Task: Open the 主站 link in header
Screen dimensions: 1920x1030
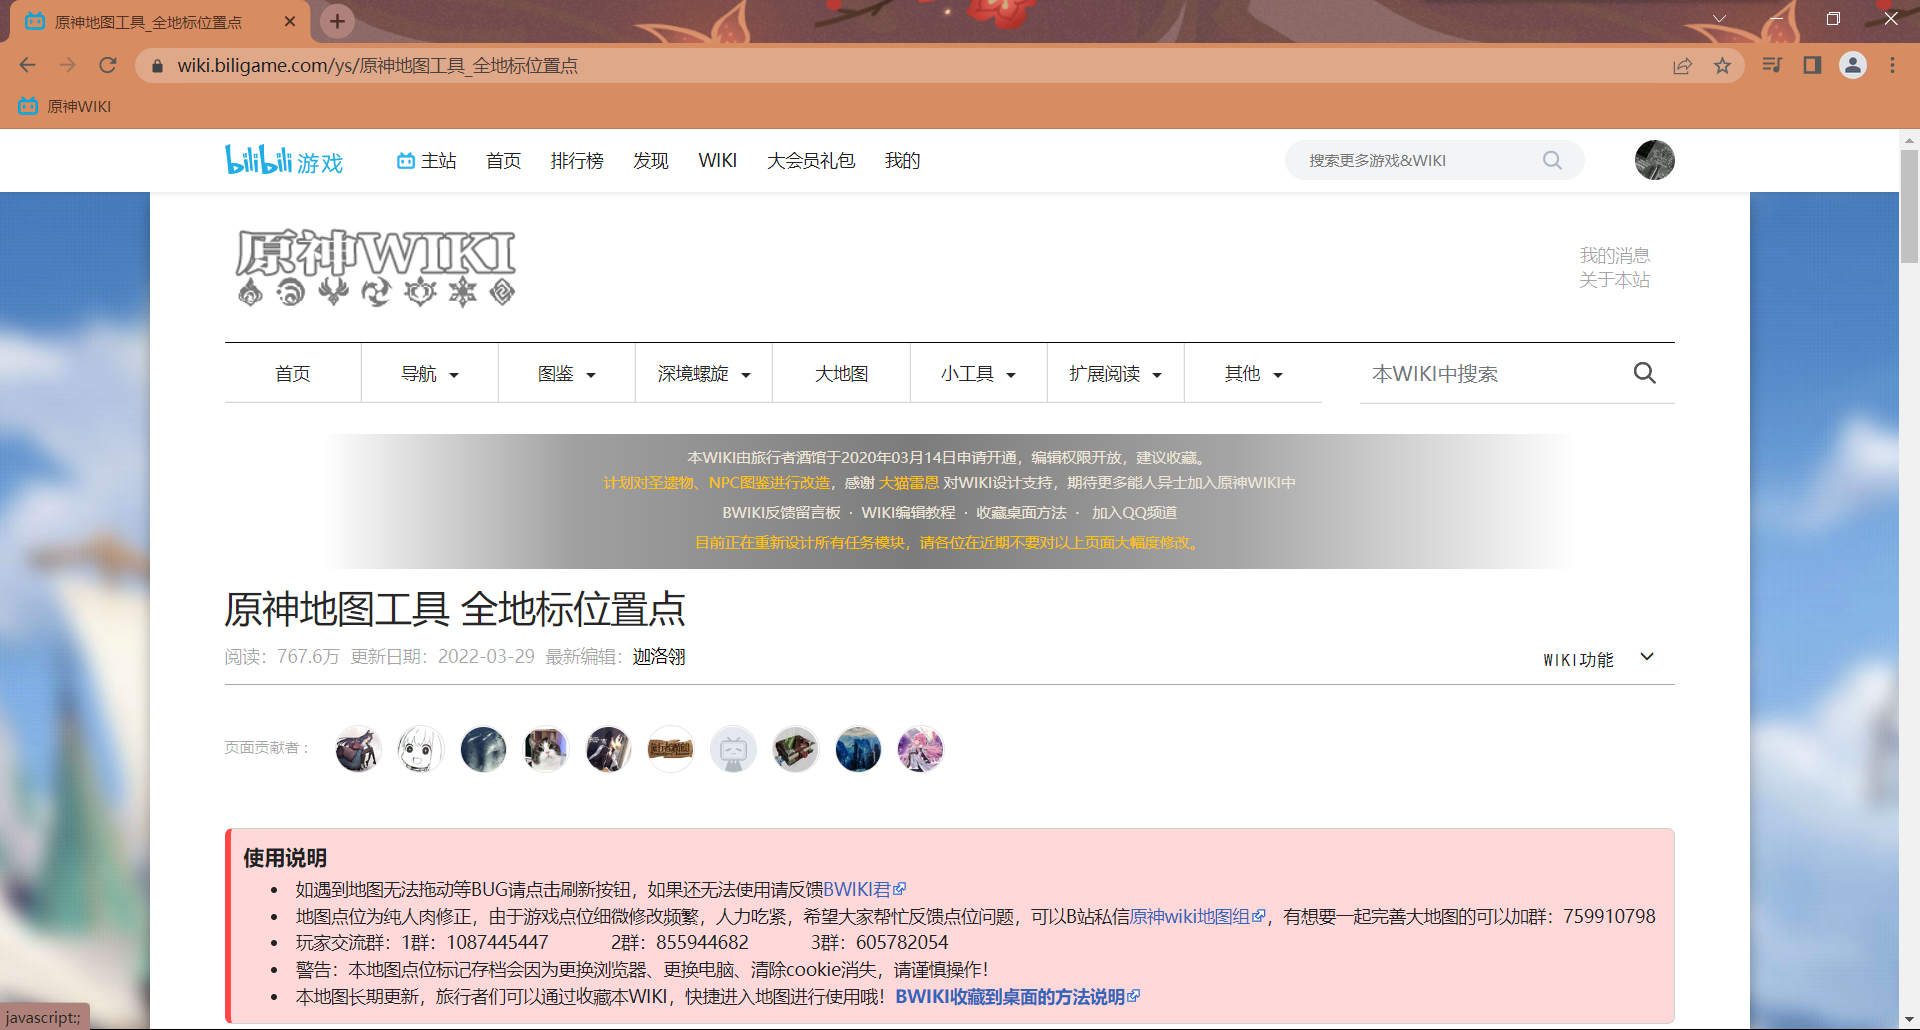Action: click(x=427, y=160)
